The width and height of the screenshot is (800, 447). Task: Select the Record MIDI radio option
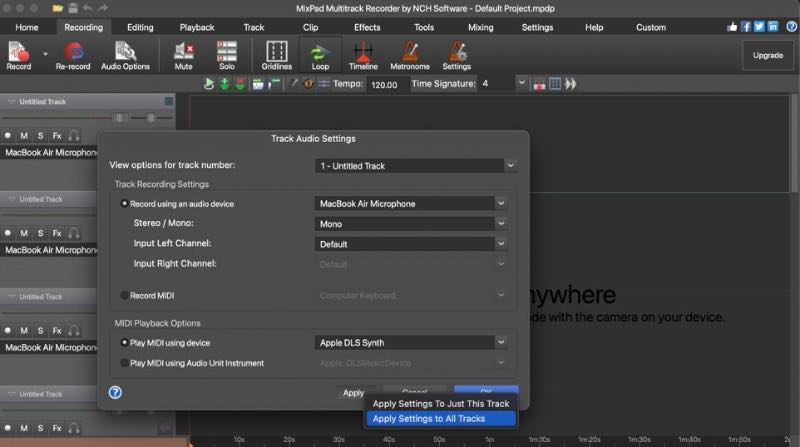(125, 296)
